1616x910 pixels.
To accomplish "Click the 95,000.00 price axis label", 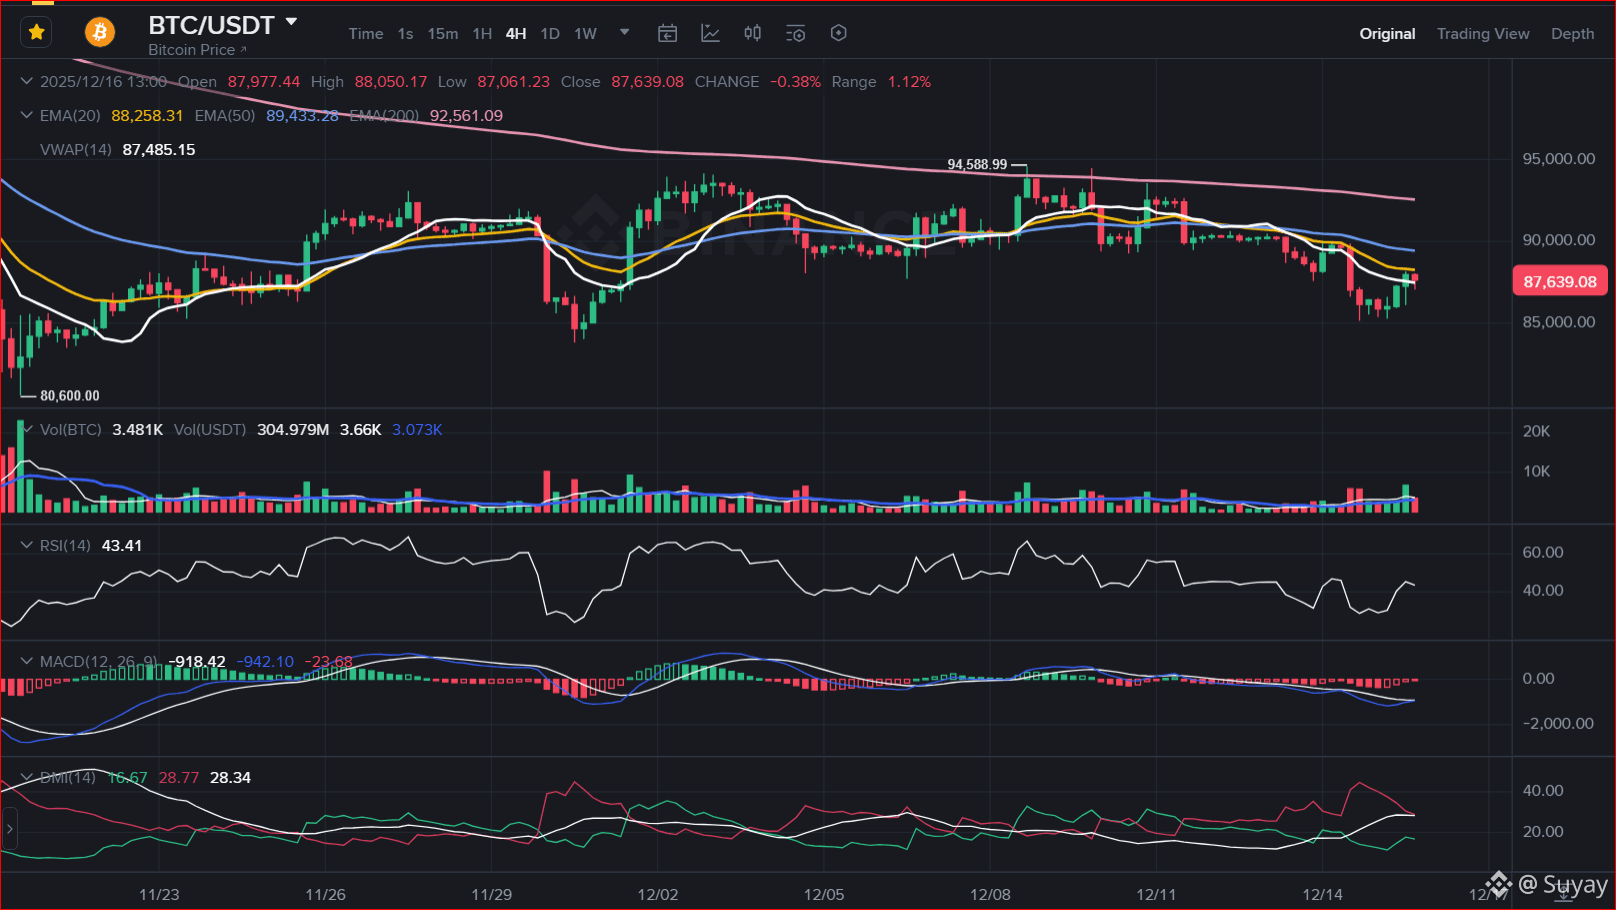I will pos(1558,159).
